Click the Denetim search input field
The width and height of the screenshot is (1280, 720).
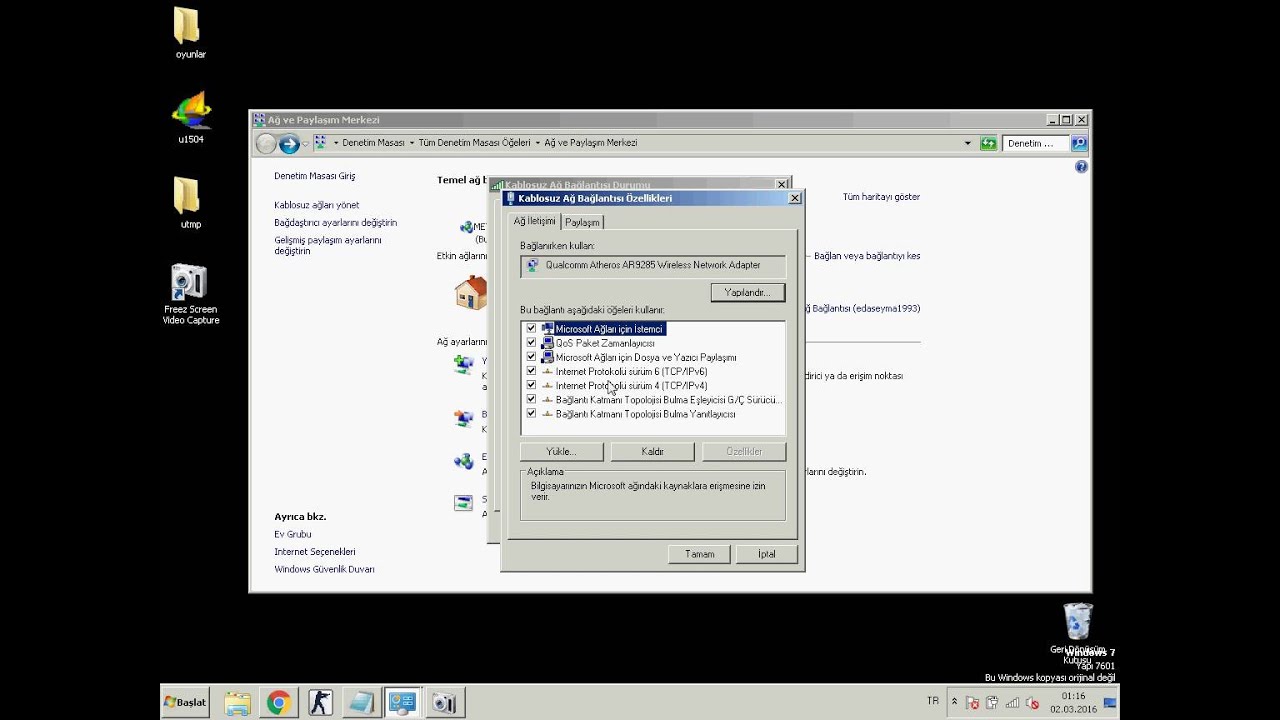click(1036, 143)
